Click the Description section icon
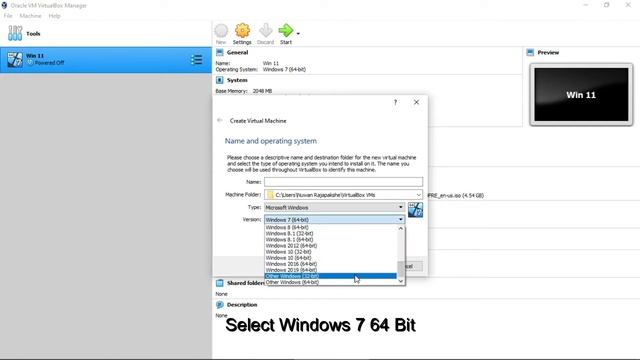Image resolution: width=640 pixels, height=360 pixels. (220, 304)
